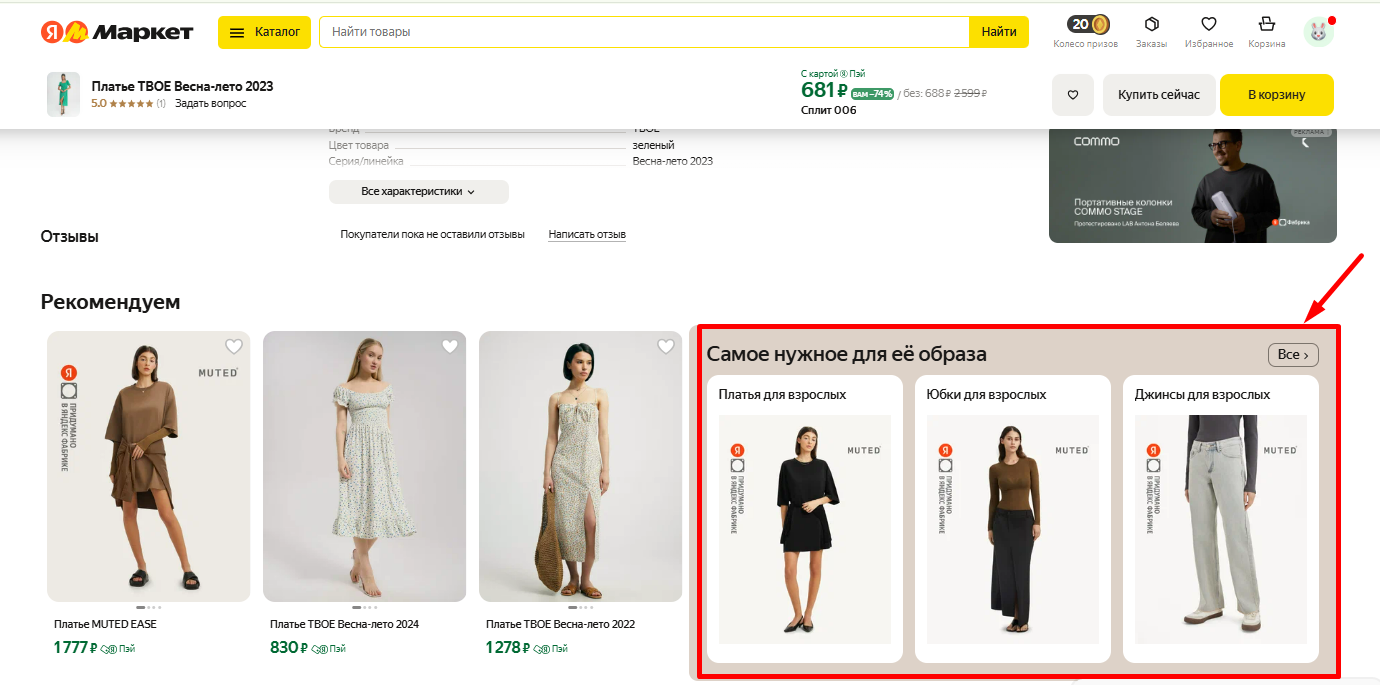1380x685 pixels.
Task: Click the hamburger icon in Каталог button
Action: click(x=237, y=32)
